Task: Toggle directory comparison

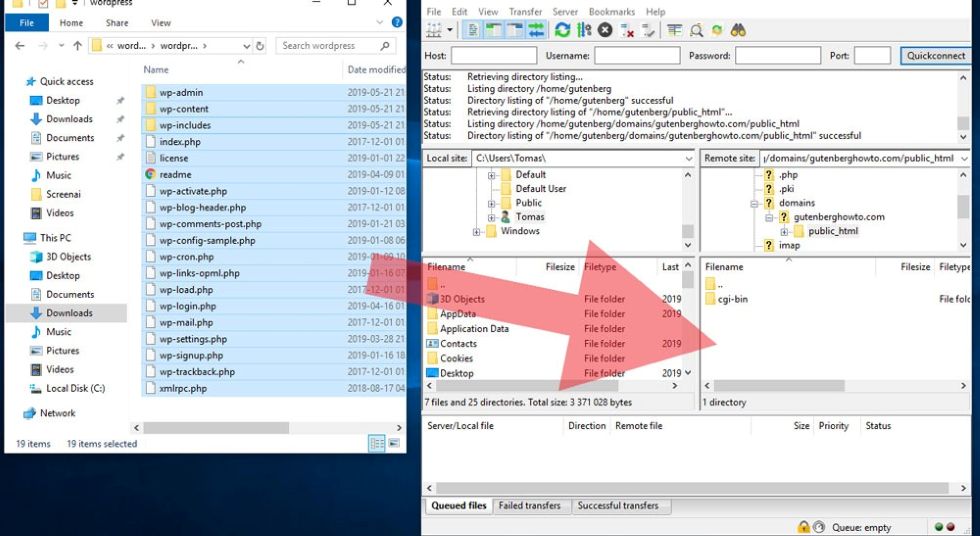Action: click(696, 30)
